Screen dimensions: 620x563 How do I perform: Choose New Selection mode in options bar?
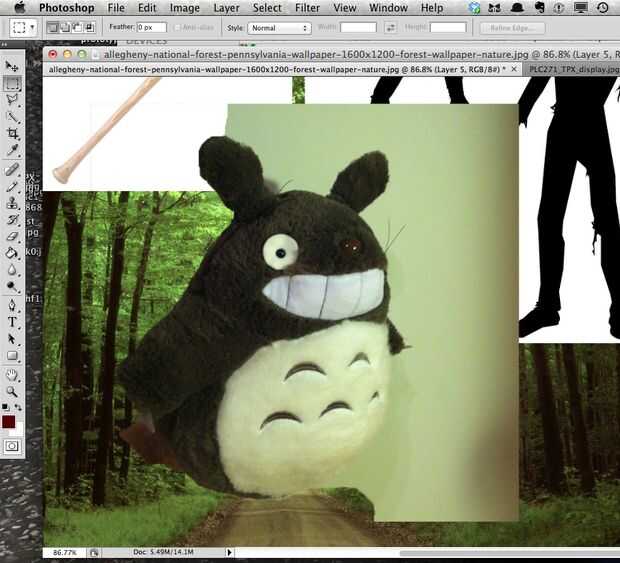(x=52, y=27)
